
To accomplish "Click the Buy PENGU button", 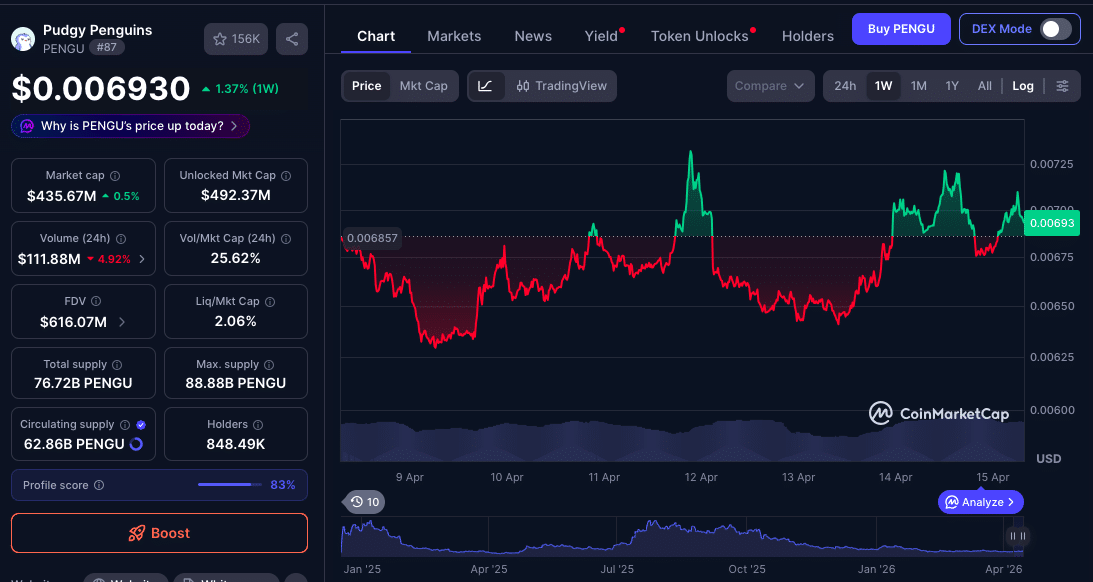I will pos(900,29).
